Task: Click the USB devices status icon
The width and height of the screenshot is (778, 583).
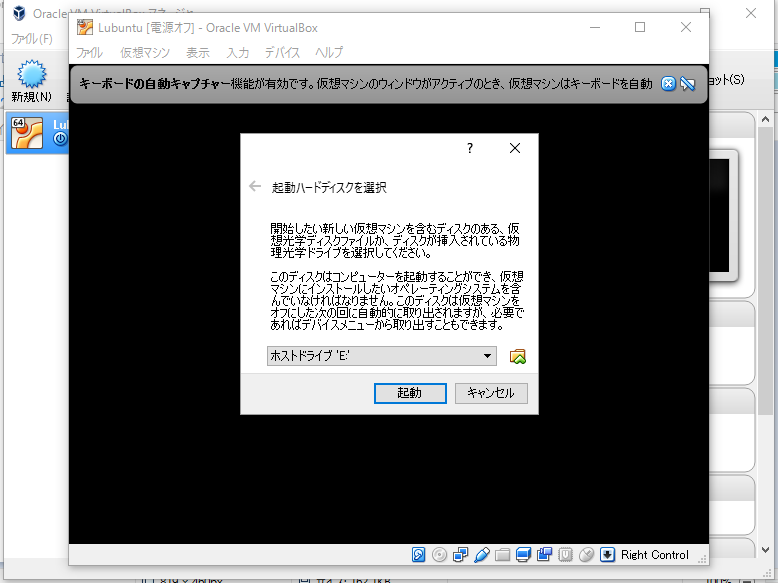Action: [x=481, y=554]
